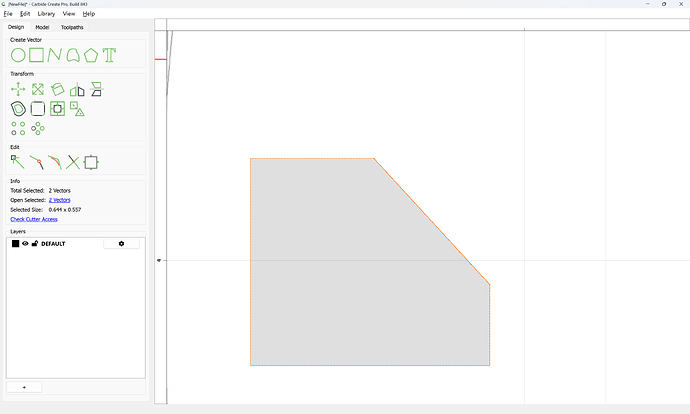Activate the Move transform tool
This screenshot has height=414, width=690.
point(18,89)
